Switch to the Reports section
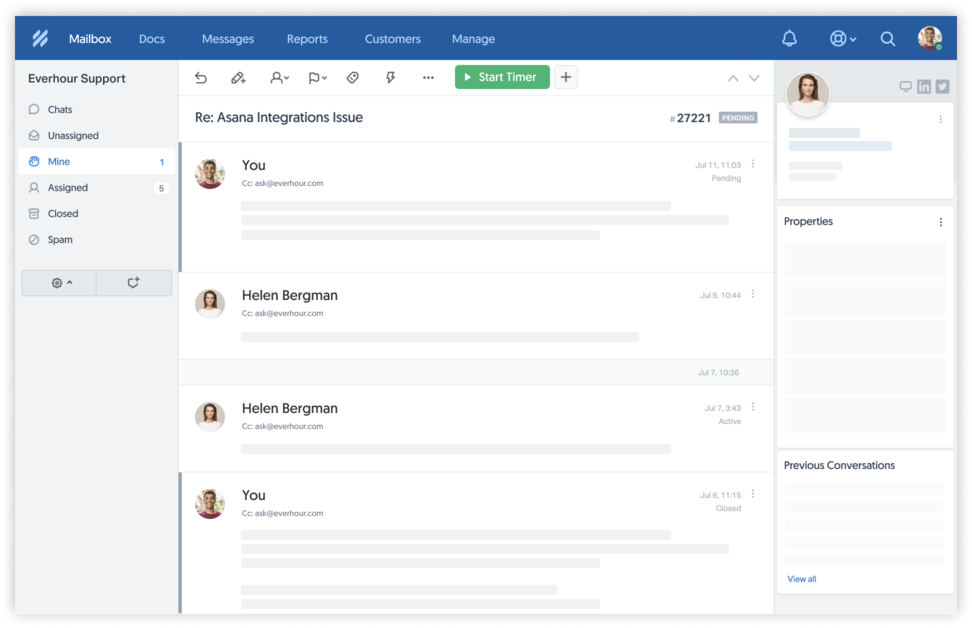972x628 pixels. point(307,38)
